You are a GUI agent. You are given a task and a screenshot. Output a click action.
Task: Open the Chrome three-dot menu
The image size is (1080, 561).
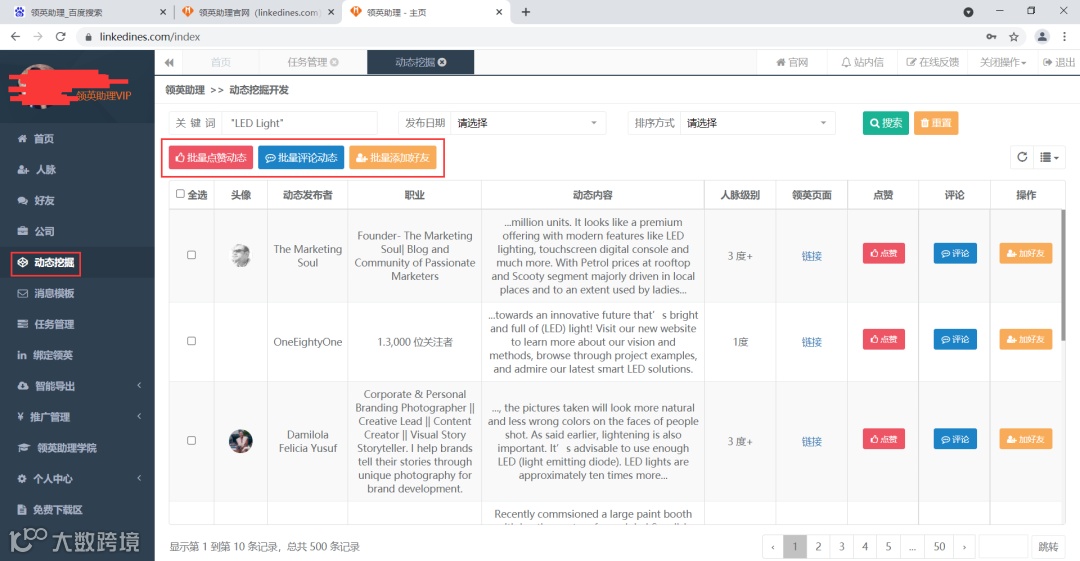click(1065, 37)
